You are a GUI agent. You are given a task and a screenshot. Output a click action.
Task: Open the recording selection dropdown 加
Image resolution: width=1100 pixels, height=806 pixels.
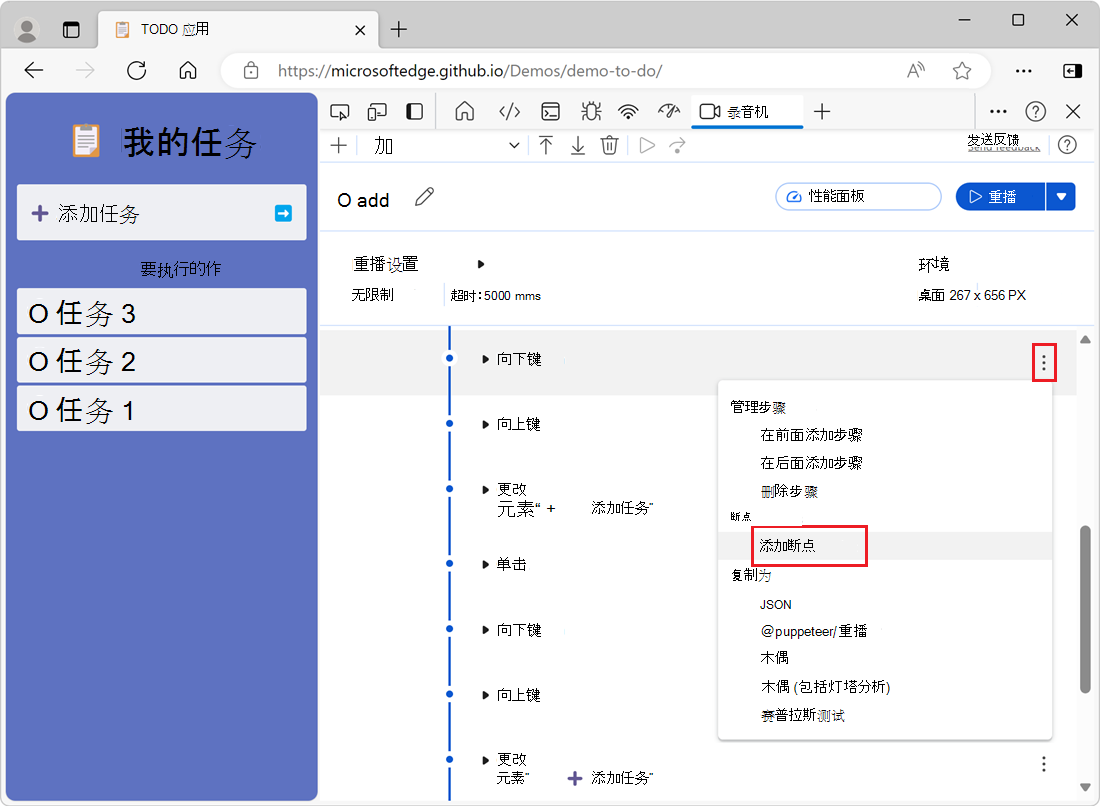point(447,145)
